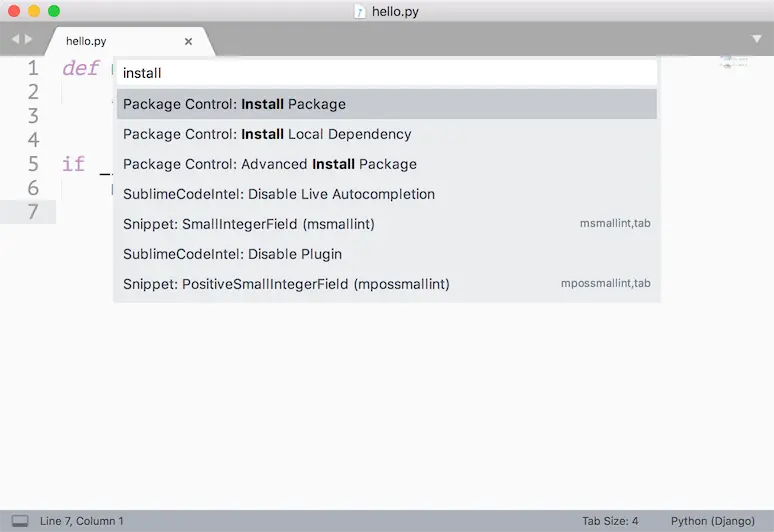Click the Line 7, Column 1 status text
The height and width of the screenshot is (532, 774).
(x=82, y=521)
